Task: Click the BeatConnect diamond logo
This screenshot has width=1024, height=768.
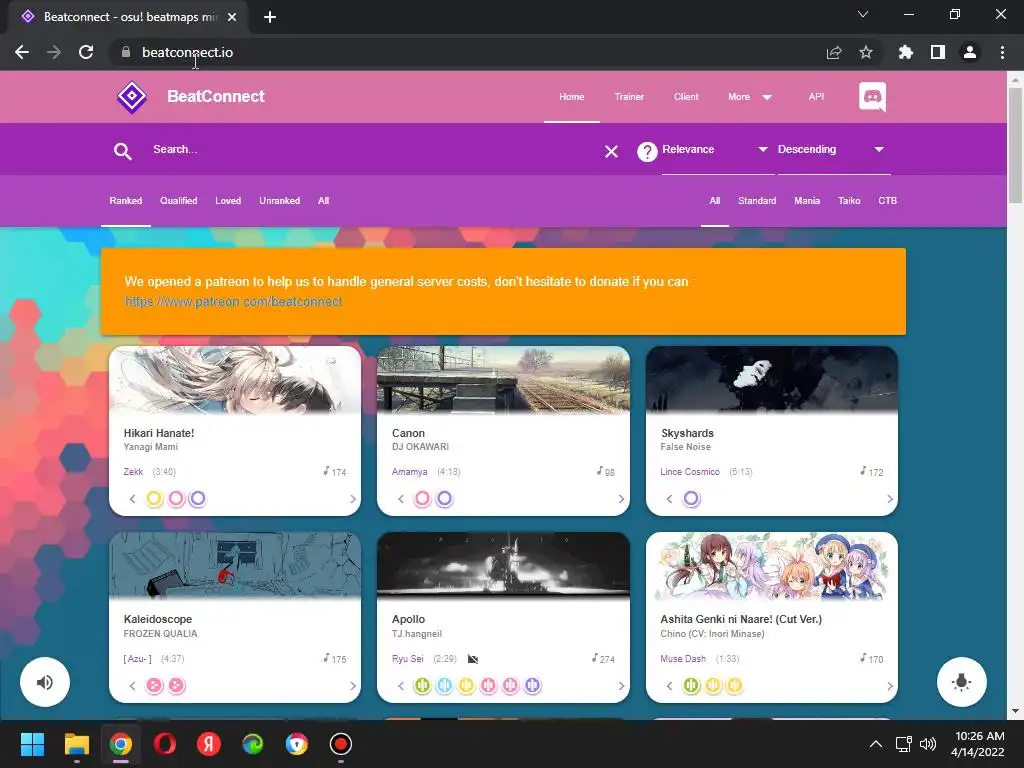Action: (132, 97)
